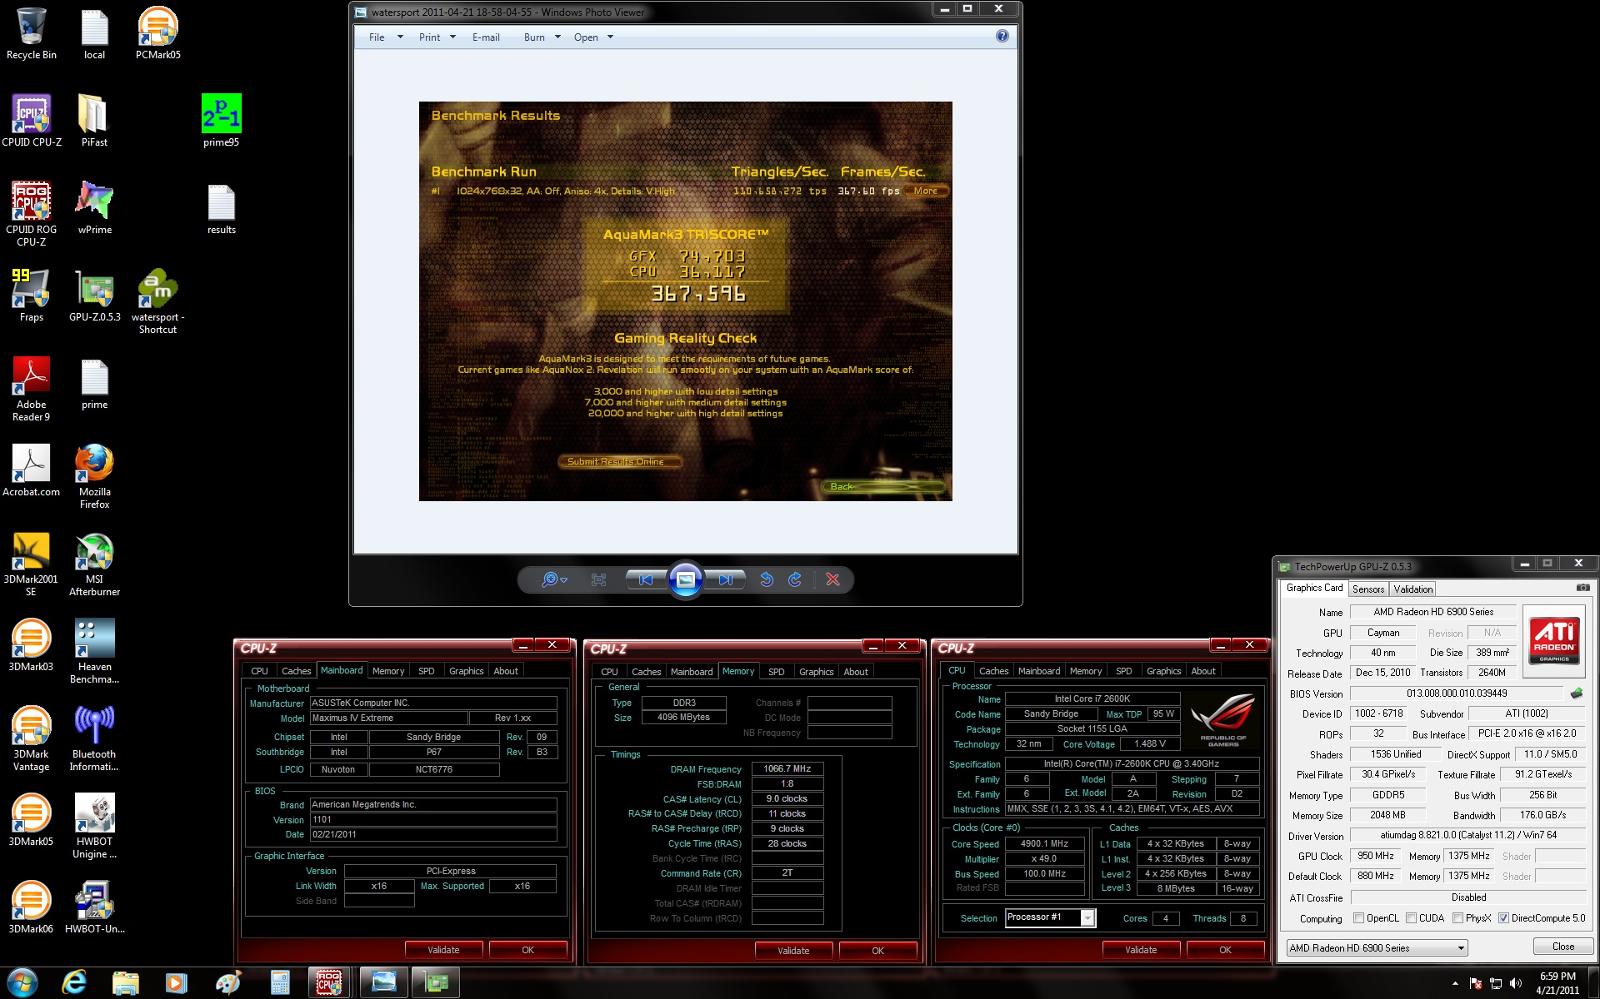Open the Windows Start button
This screenshot has width=1600, height=999.
(22, 982)
